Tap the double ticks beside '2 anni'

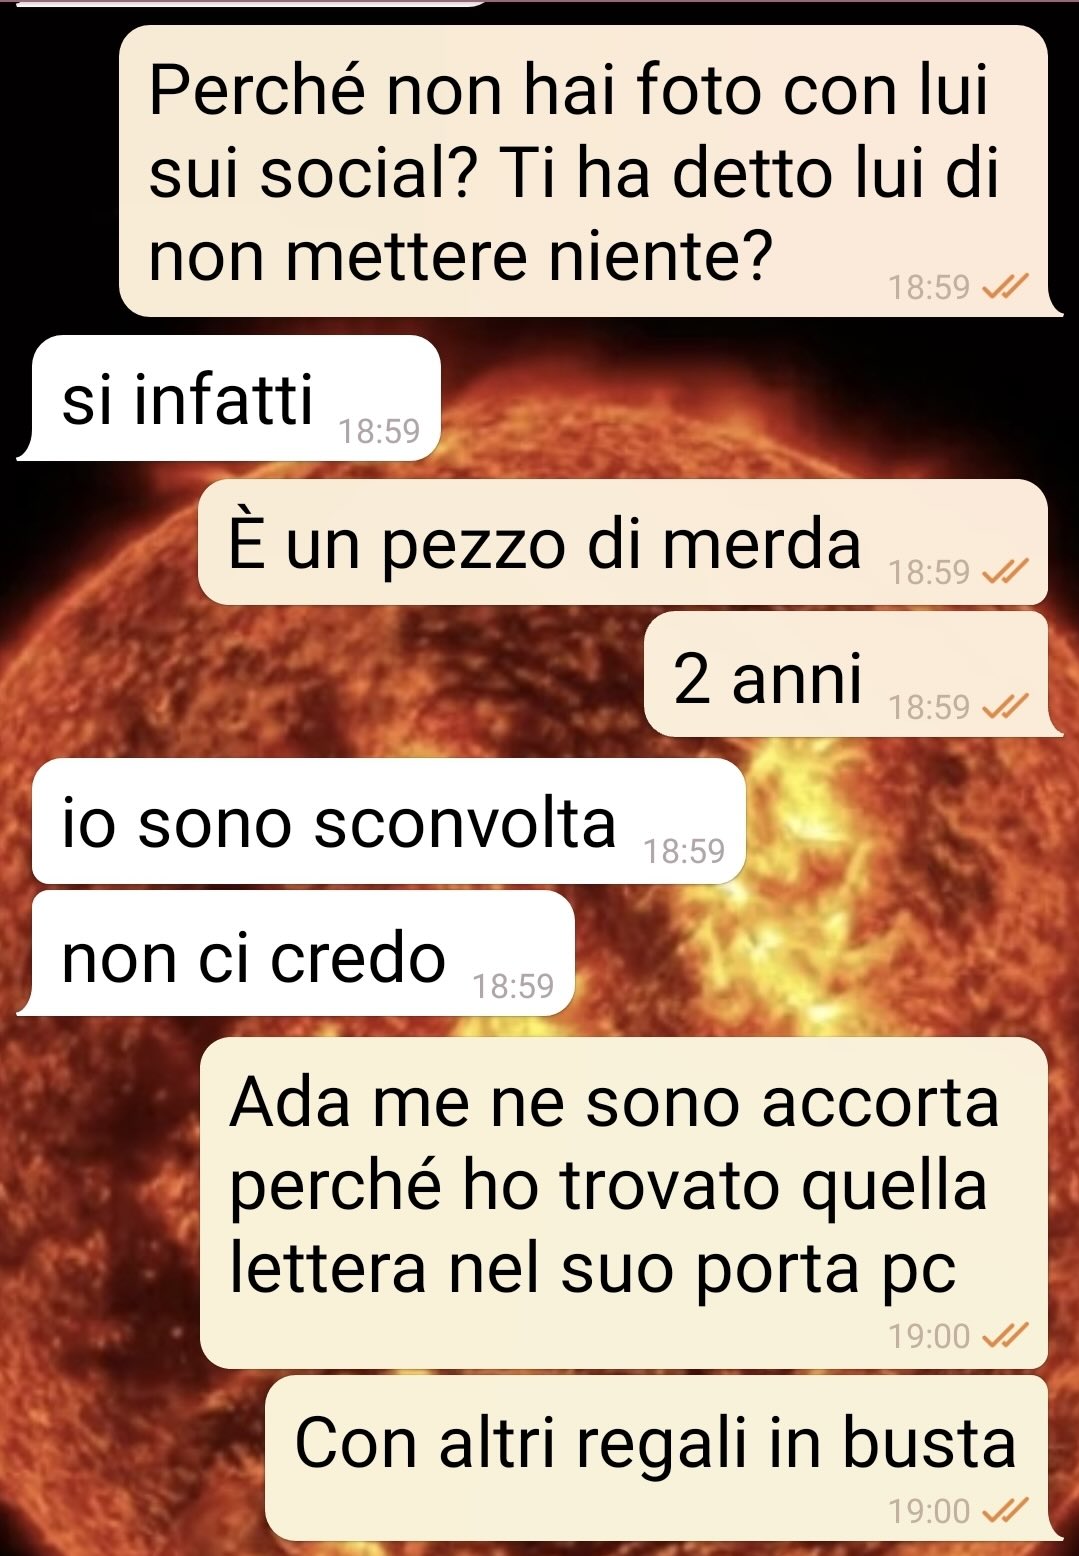pos(1004,707)
